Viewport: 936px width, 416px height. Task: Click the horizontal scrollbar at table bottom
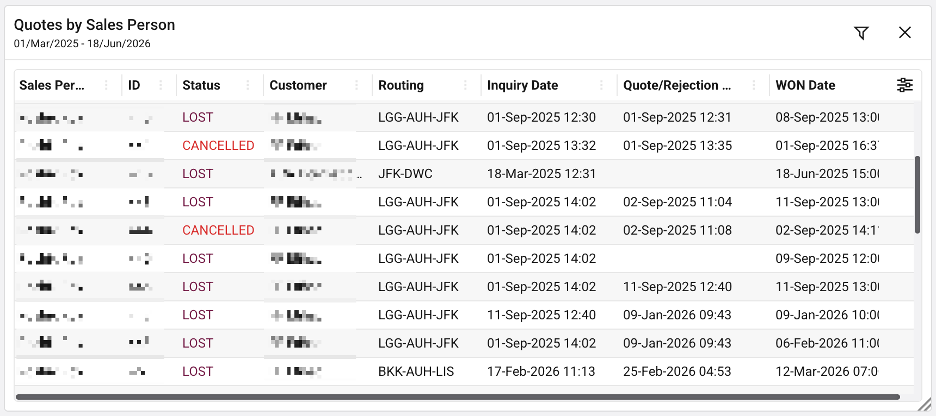click(x=457, y=396)
